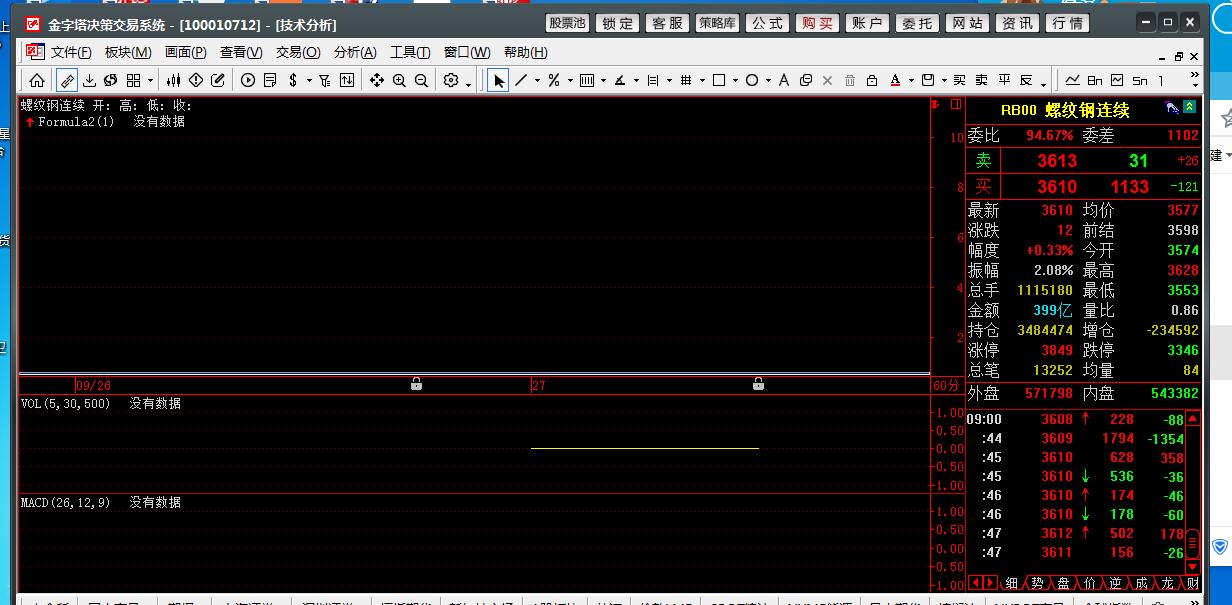Click the 平 close position toolbar button

[x=1004, y=81]
